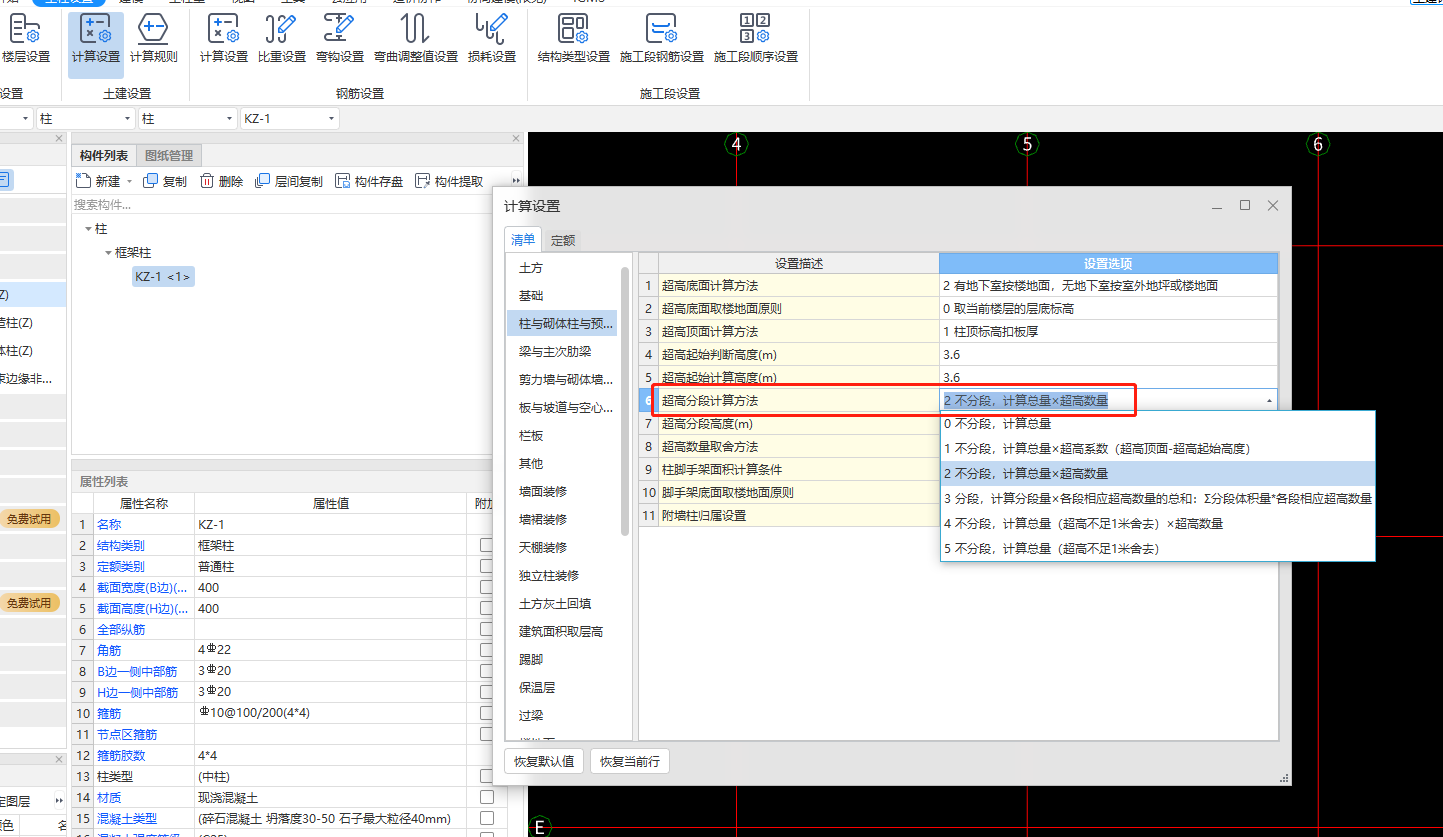Click the 恢复当前行 button

click(x=629, y=761)
